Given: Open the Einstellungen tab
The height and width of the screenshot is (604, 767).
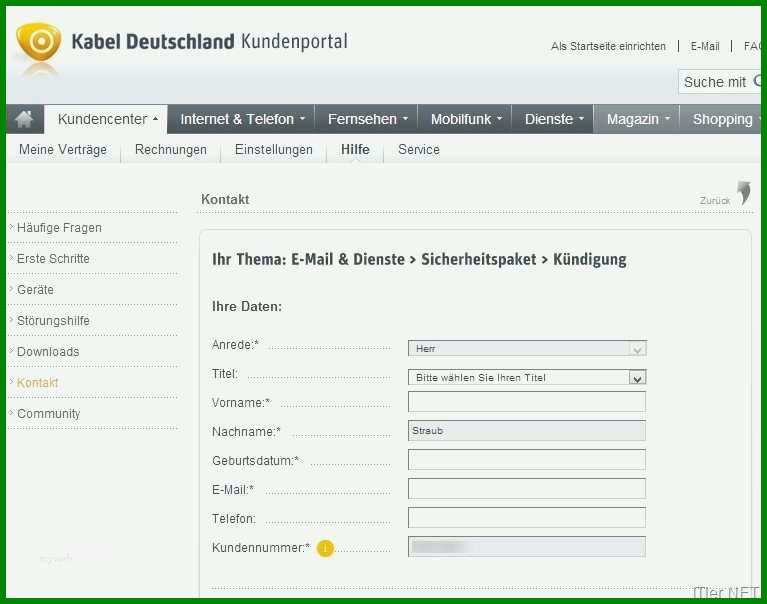Looking at the screenshot, I should (273, 150).
